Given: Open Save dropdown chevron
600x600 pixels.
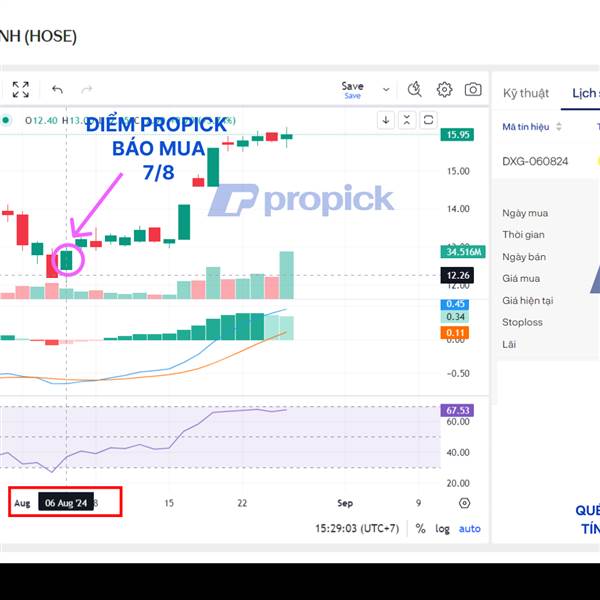Looking at the screenshot, I should tap(386, 90).
